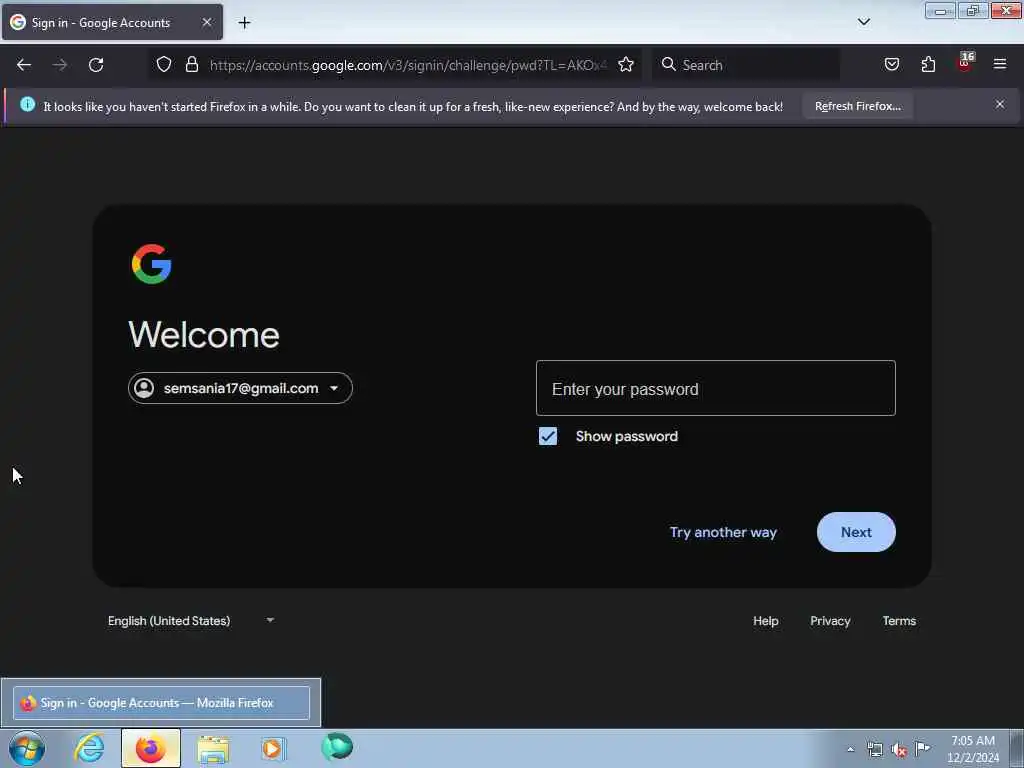Open the green round taskbar application icon
Viewport: 1024px width, 768px height.
point(337,746)
